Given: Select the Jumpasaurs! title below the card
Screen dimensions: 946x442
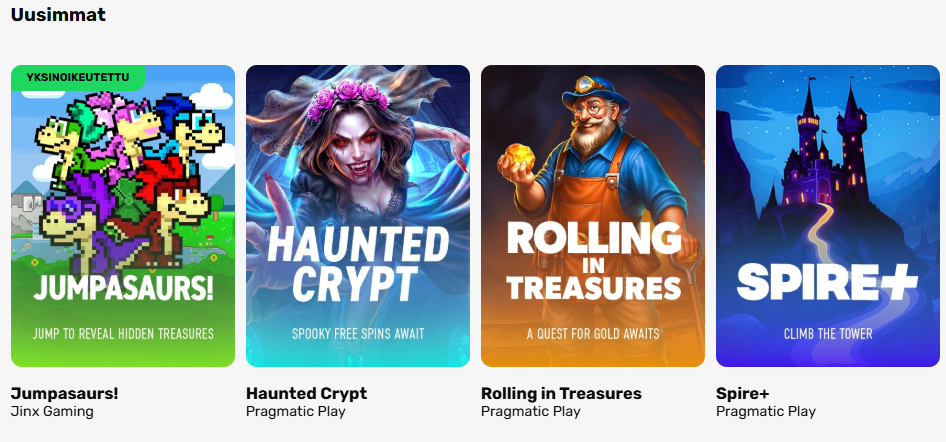Looking at the screenshot, I should tap(65, 394).
